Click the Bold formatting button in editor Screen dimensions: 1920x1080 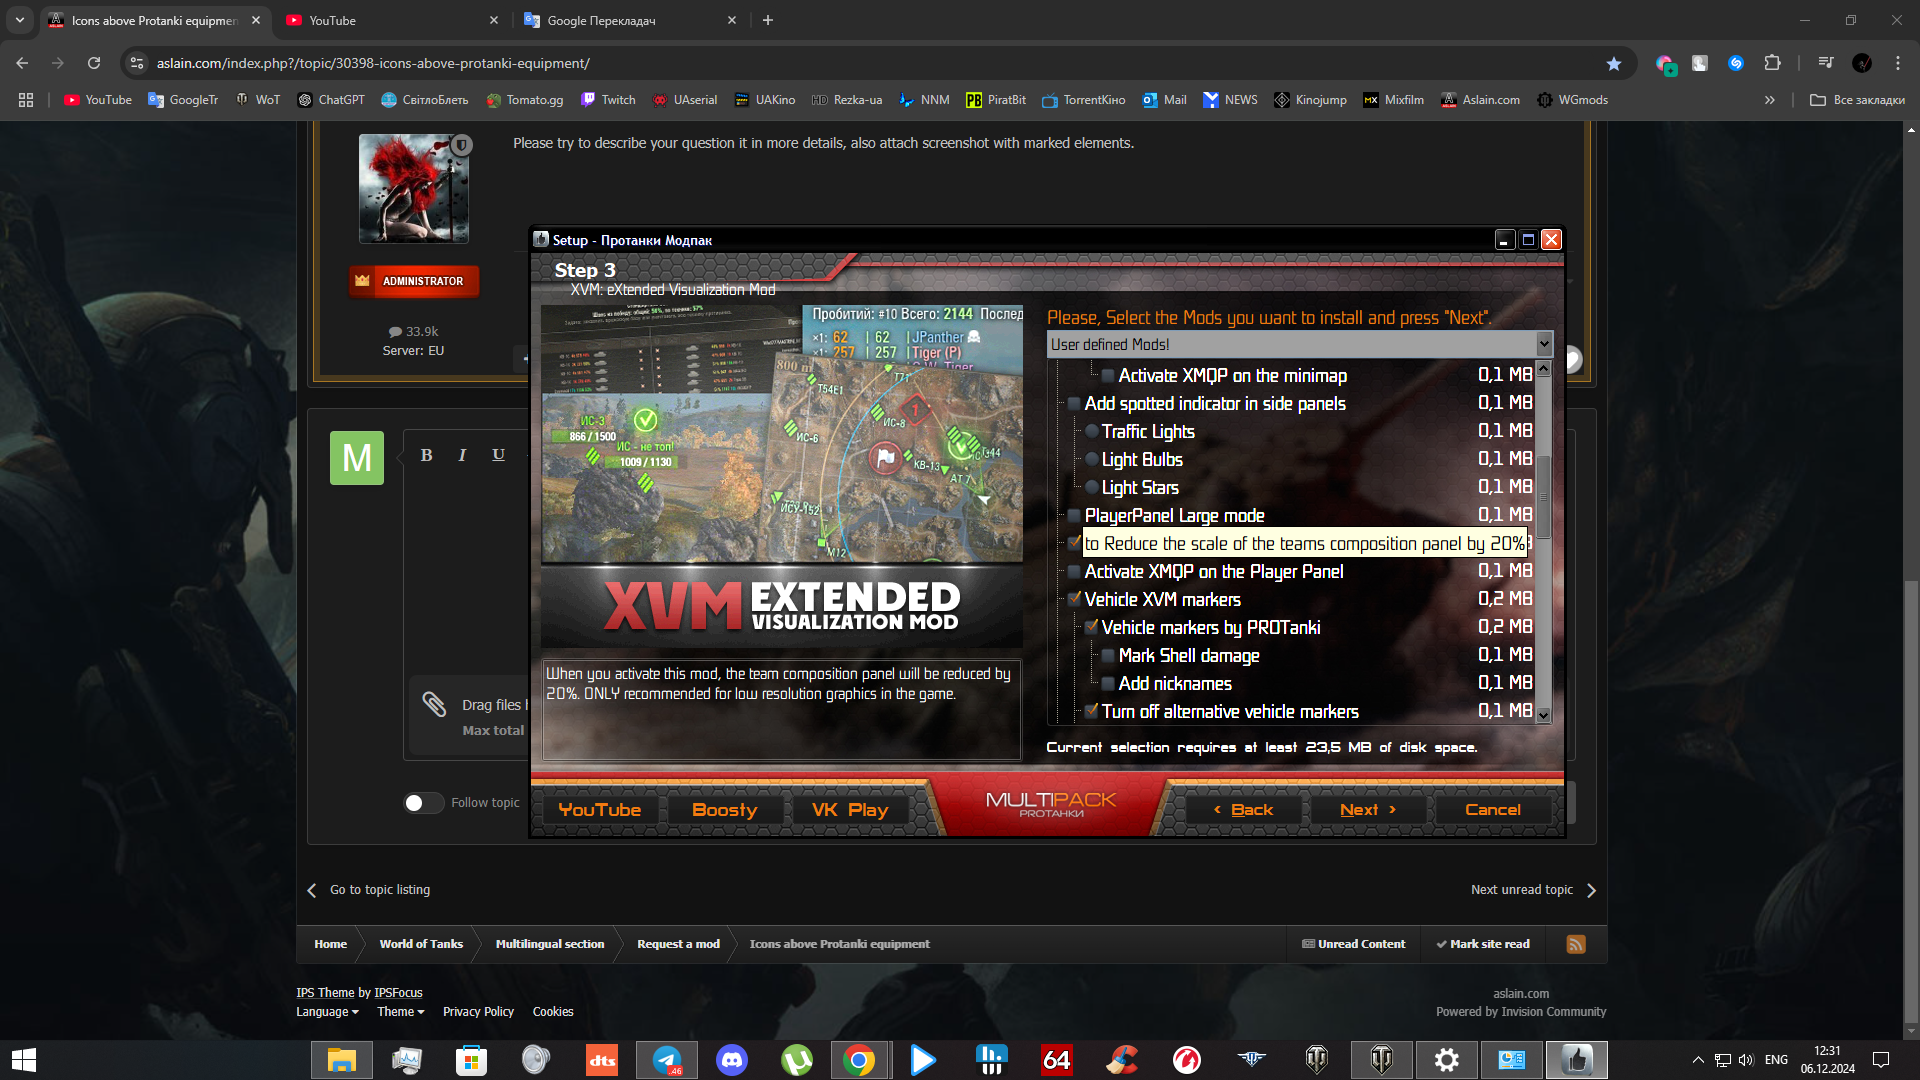[x=426, y=455]
